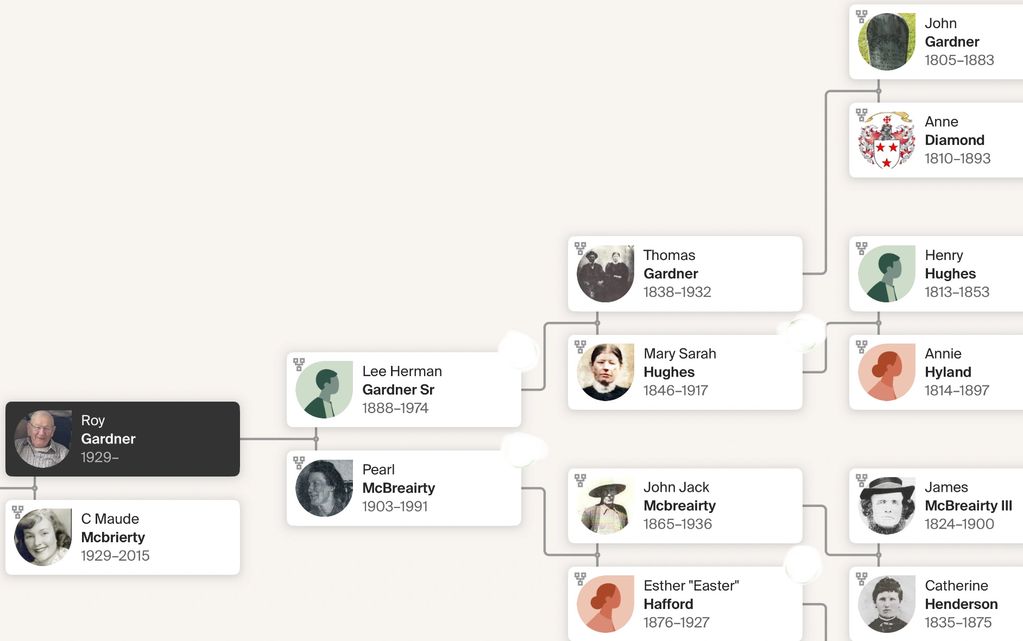Open Pearl McBreairty's name link
This screenshot has width=1023, height=641.
point(398,479)
